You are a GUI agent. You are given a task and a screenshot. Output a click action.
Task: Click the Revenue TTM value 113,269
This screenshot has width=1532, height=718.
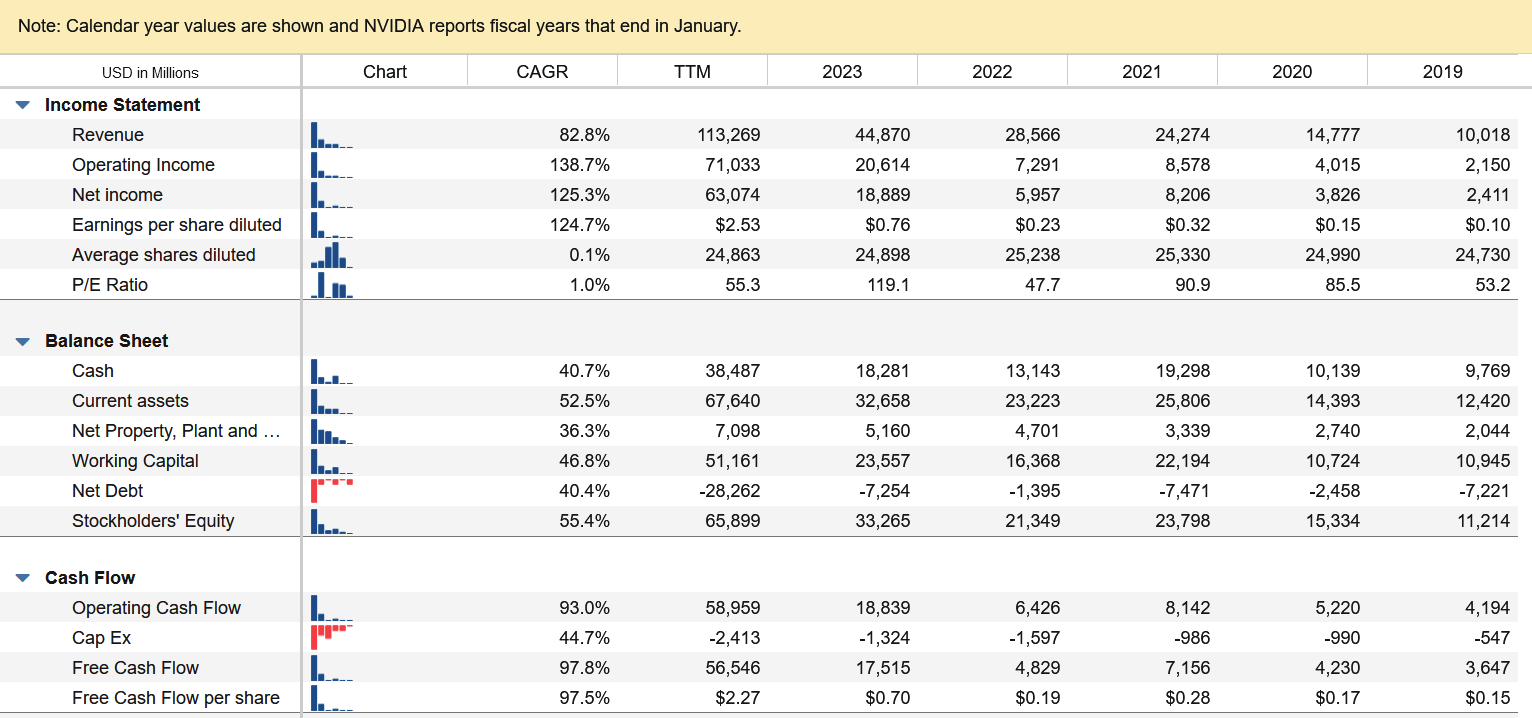point(729,135)
